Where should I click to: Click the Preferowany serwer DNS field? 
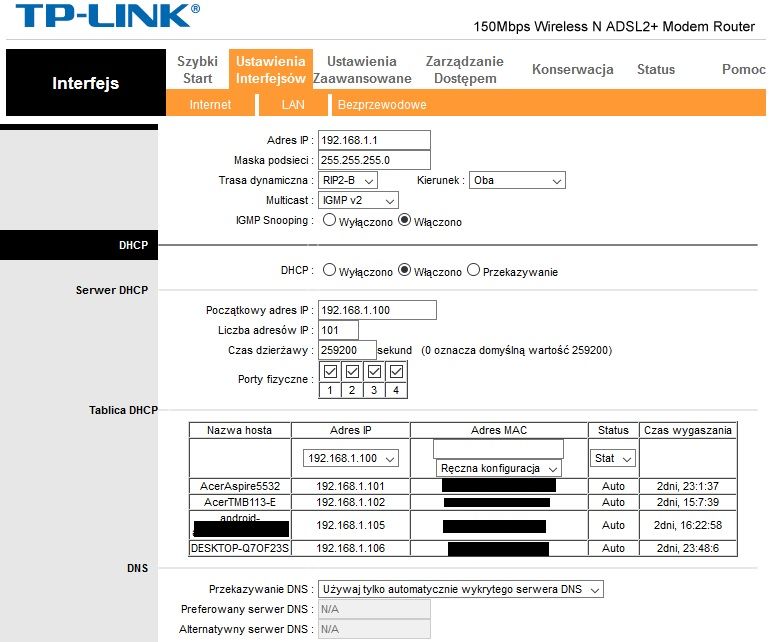coord(374,609)
